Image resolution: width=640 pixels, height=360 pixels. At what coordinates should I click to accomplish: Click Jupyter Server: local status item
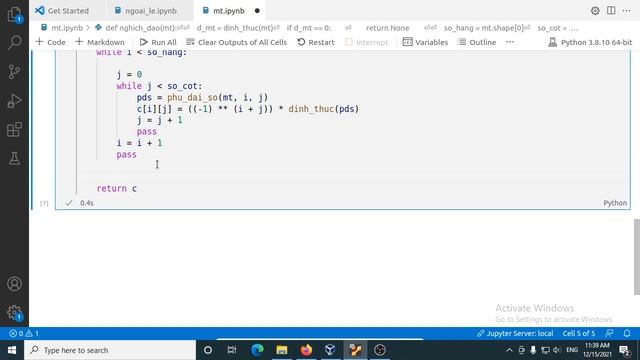(515, 333)
